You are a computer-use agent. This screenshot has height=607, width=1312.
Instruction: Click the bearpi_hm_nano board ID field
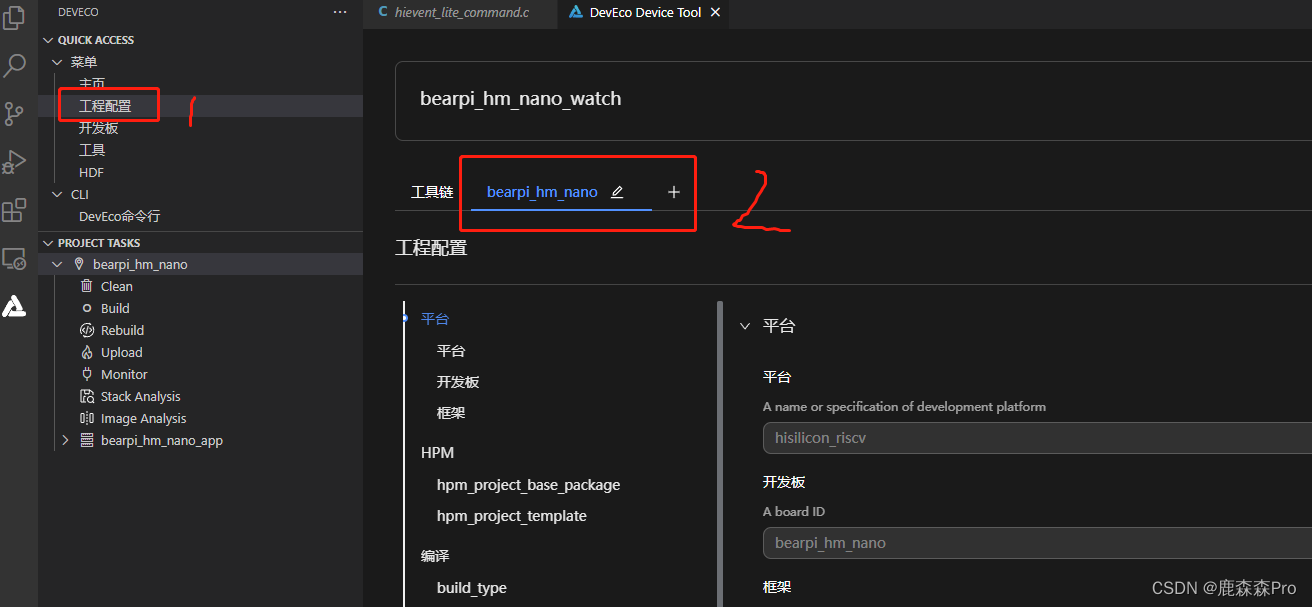(1037, 543)
